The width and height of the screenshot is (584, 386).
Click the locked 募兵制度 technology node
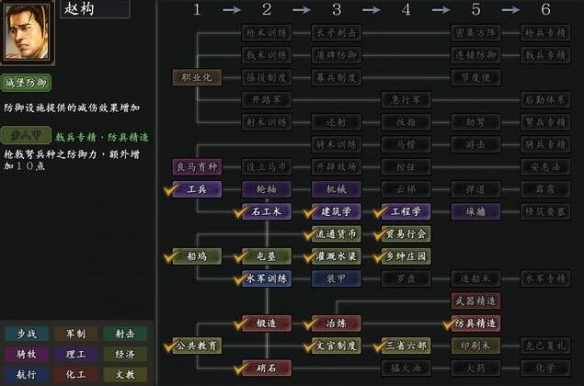336,77
